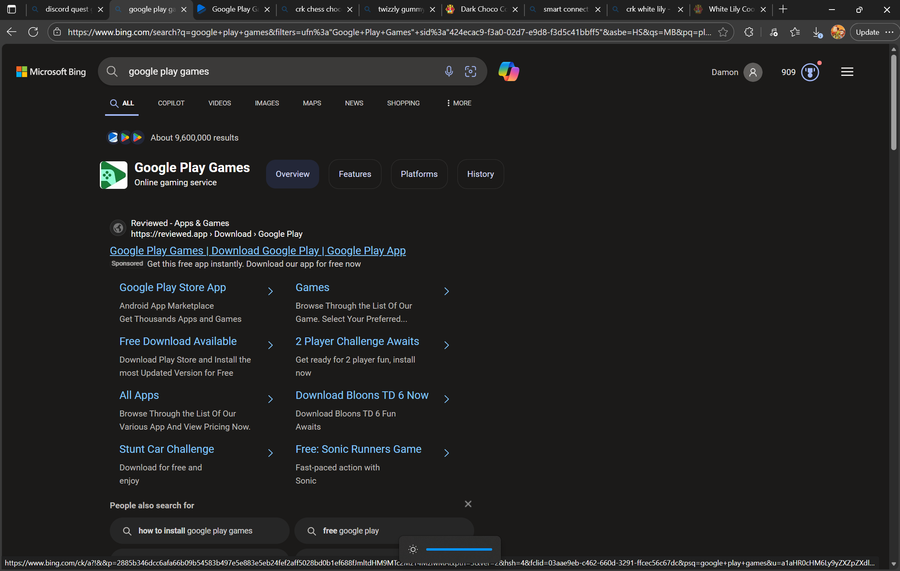Open Copilot via colorful Copilot icon
Screen dimensions: 900x571
[509, 72]
